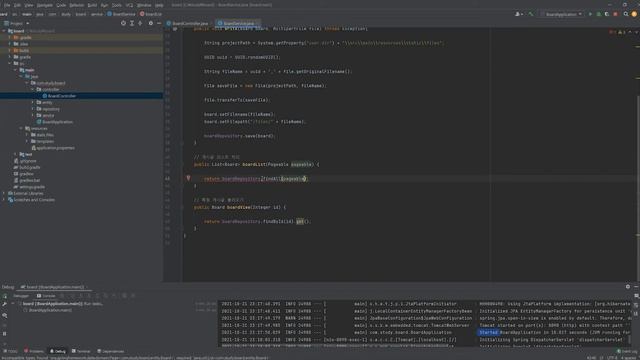This screenshot has width=640, height=360.
Task: Expand External Libraries node
Action: (x=4, y=193)
